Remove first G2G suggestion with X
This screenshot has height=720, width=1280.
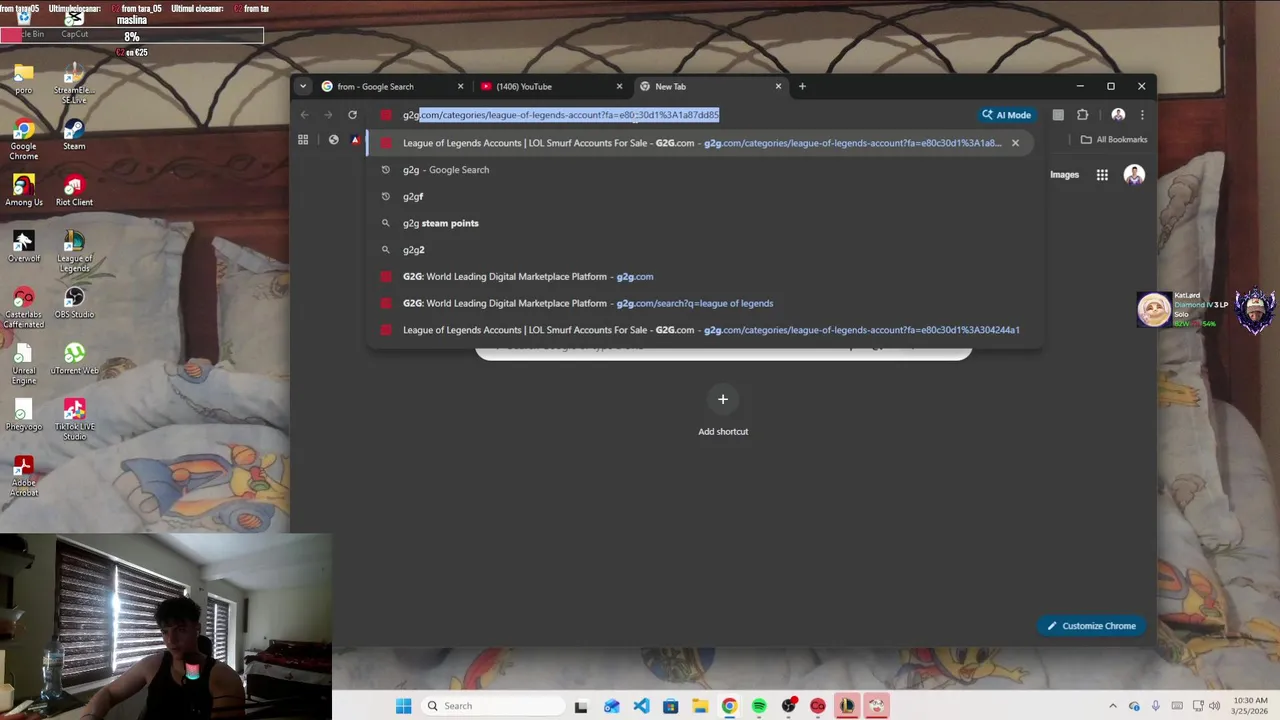(1015, 143)
